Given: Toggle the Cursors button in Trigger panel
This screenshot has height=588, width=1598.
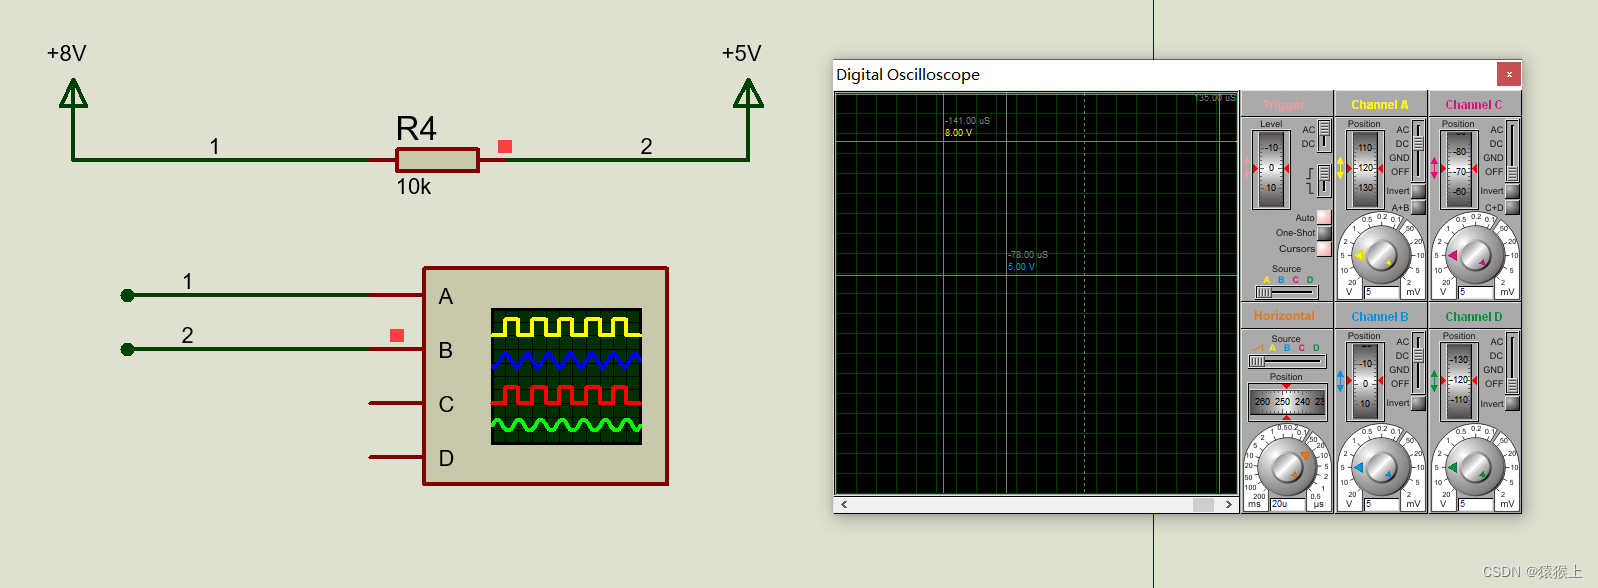Looking at the screenshot, I should (x=1324, y=249).
